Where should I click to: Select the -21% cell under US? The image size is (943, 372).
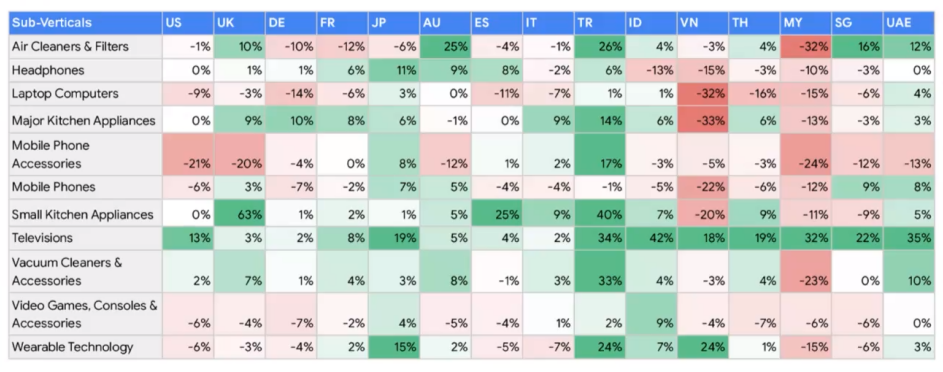[188, 154]
